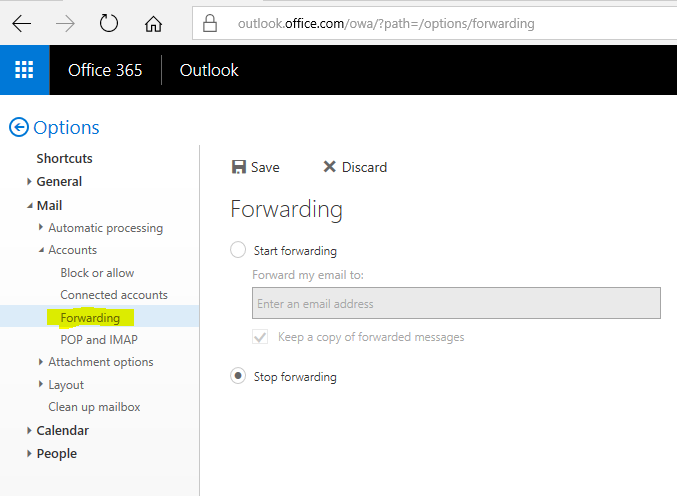Click the Save floppy disk icon
This screenshot has height=496, width=677.
tap(239, 167)
